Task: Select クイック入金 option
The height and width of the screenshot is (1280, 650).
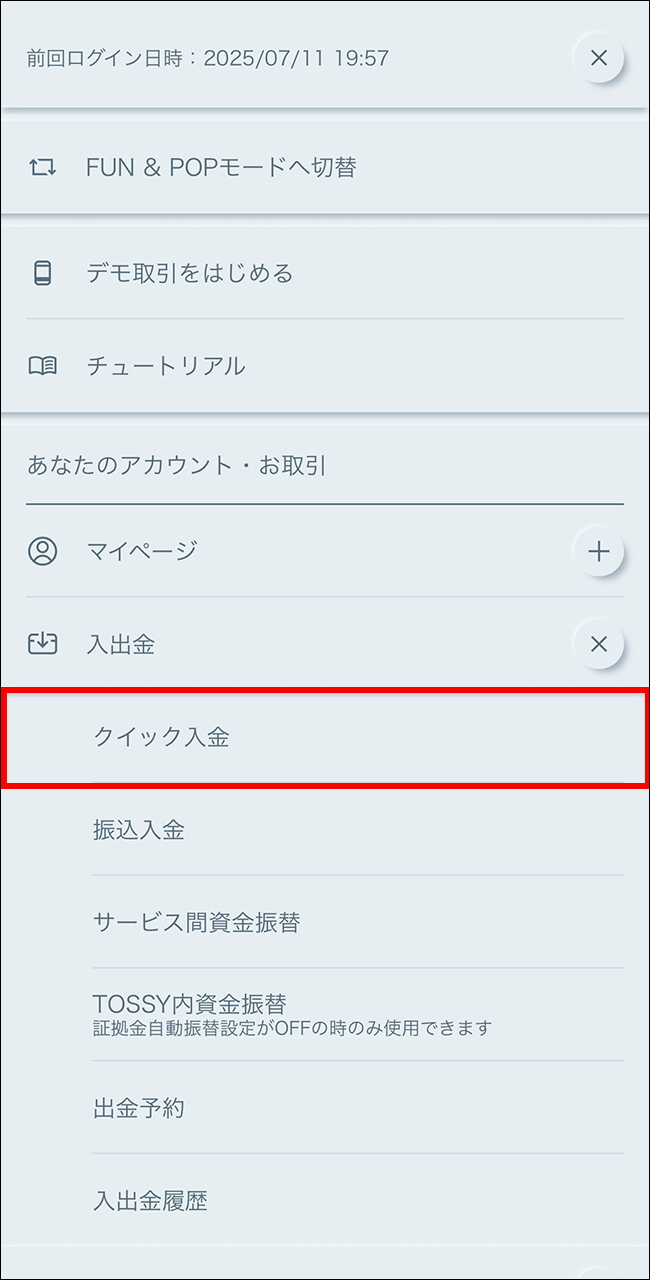Action: (162, 738)
